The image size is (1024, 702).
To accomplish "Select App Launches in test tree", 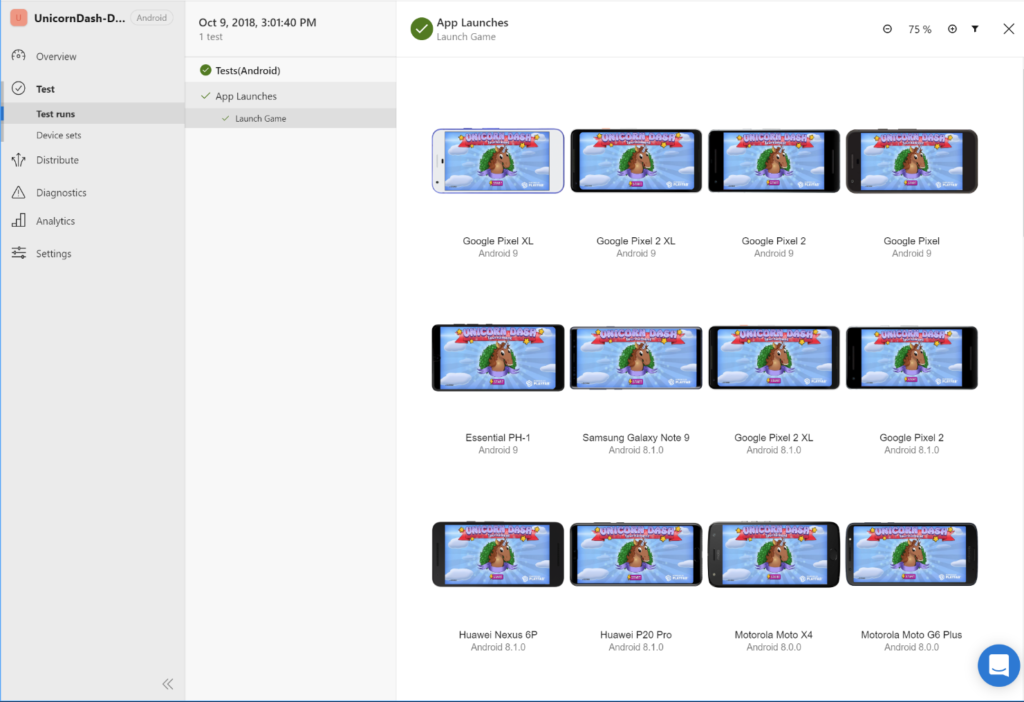I will tap(246, 96).
